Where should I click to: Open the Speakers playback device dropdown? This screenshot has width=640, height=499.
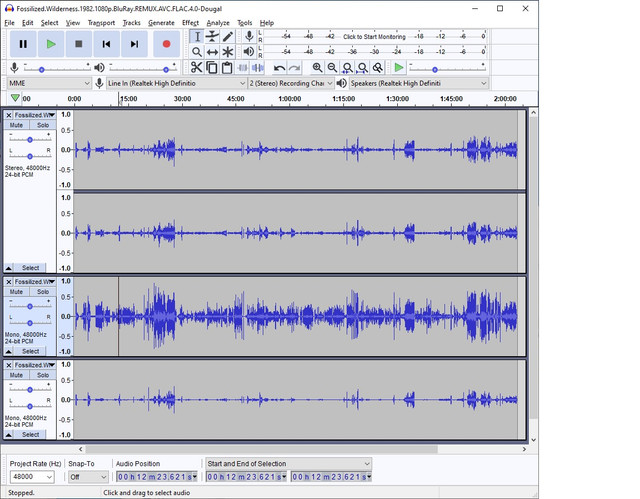click(x=418, y=83)
